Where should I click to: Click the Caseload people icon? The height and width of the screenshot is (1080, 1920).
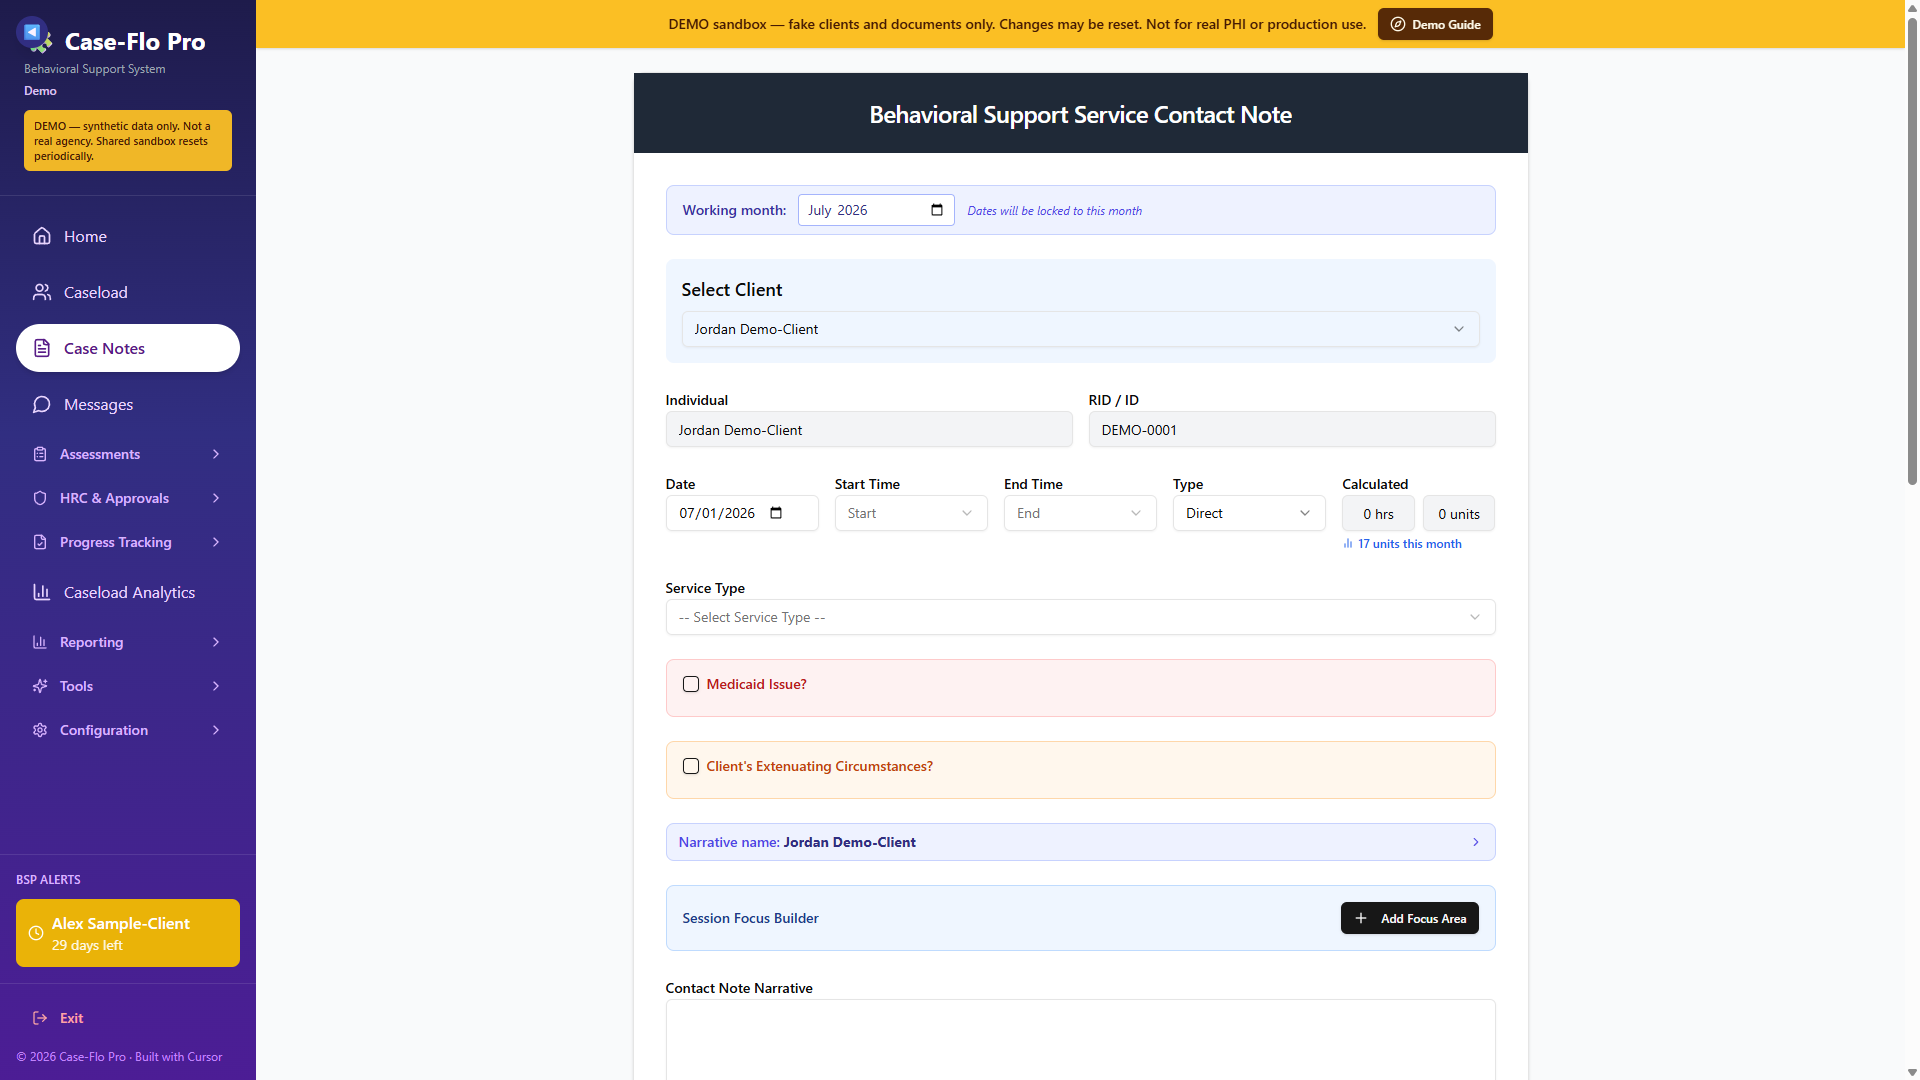point(41,292)
